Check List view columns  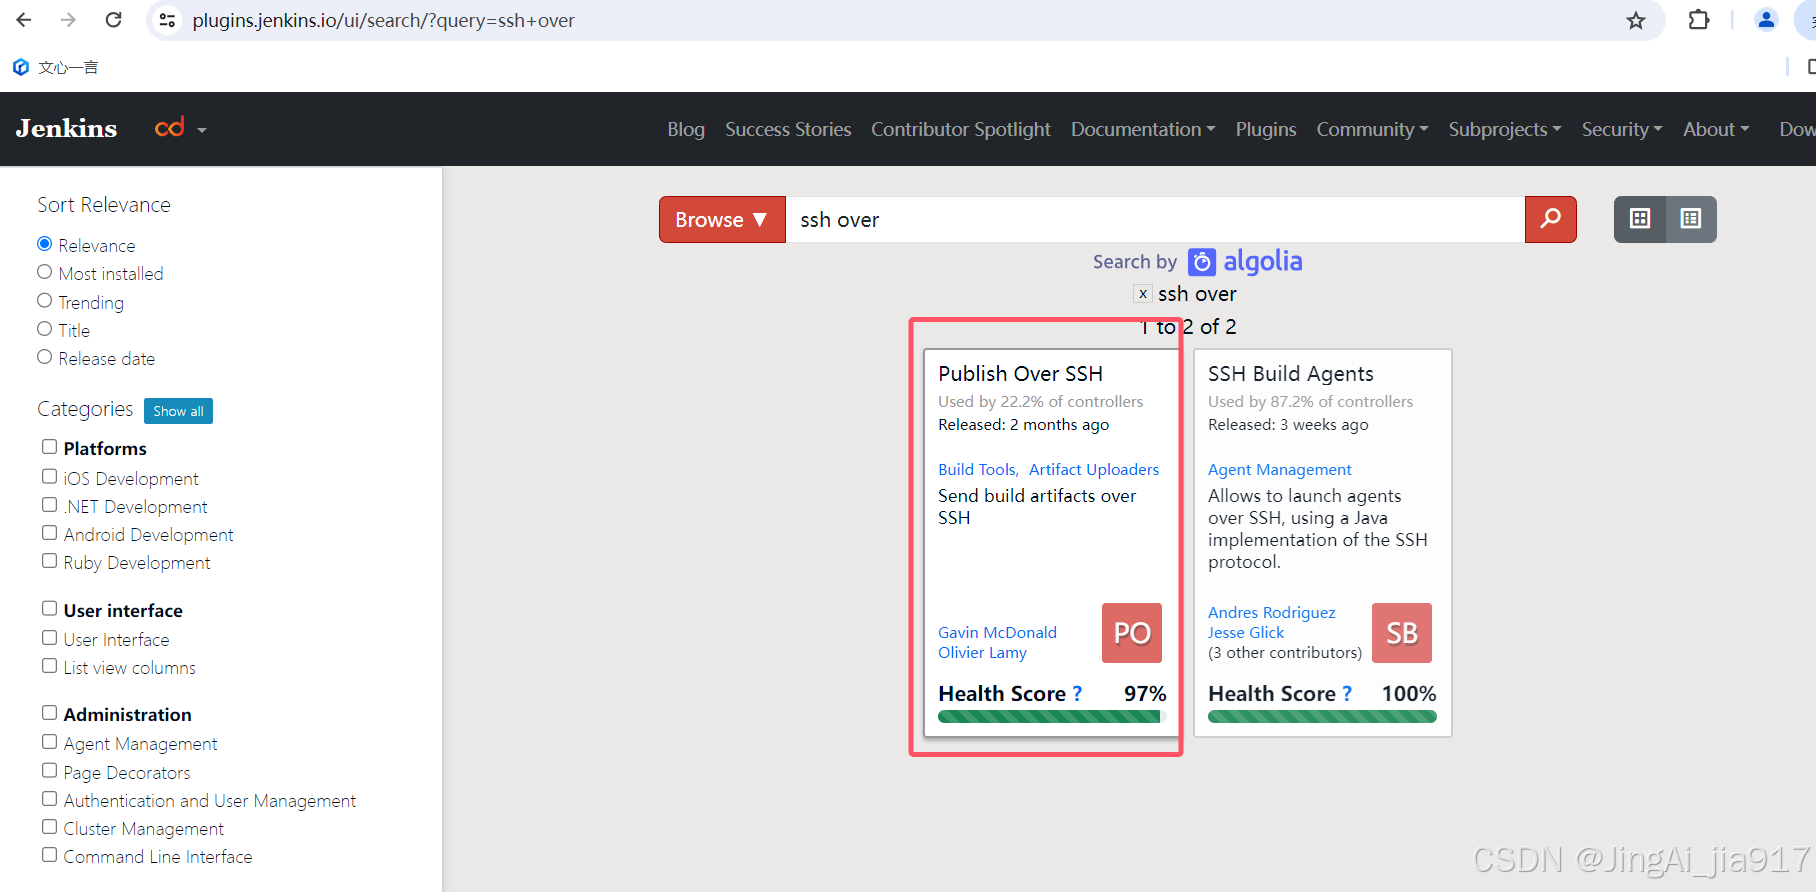49,666
